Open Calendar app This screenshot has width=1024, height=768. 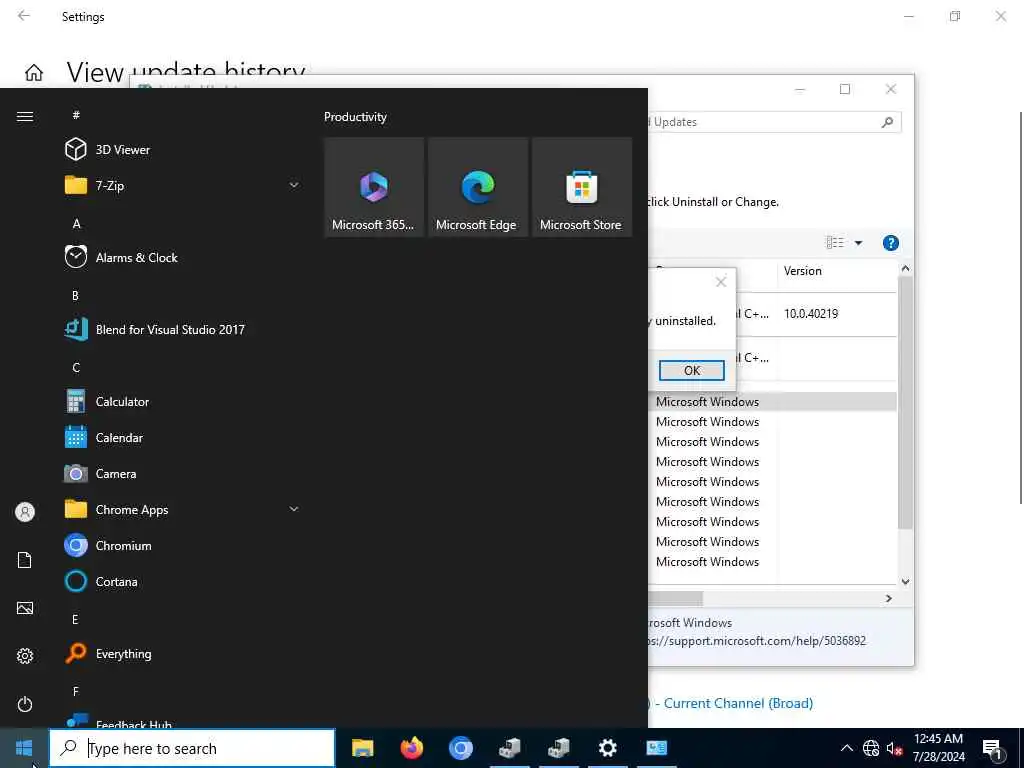[182, 438]
